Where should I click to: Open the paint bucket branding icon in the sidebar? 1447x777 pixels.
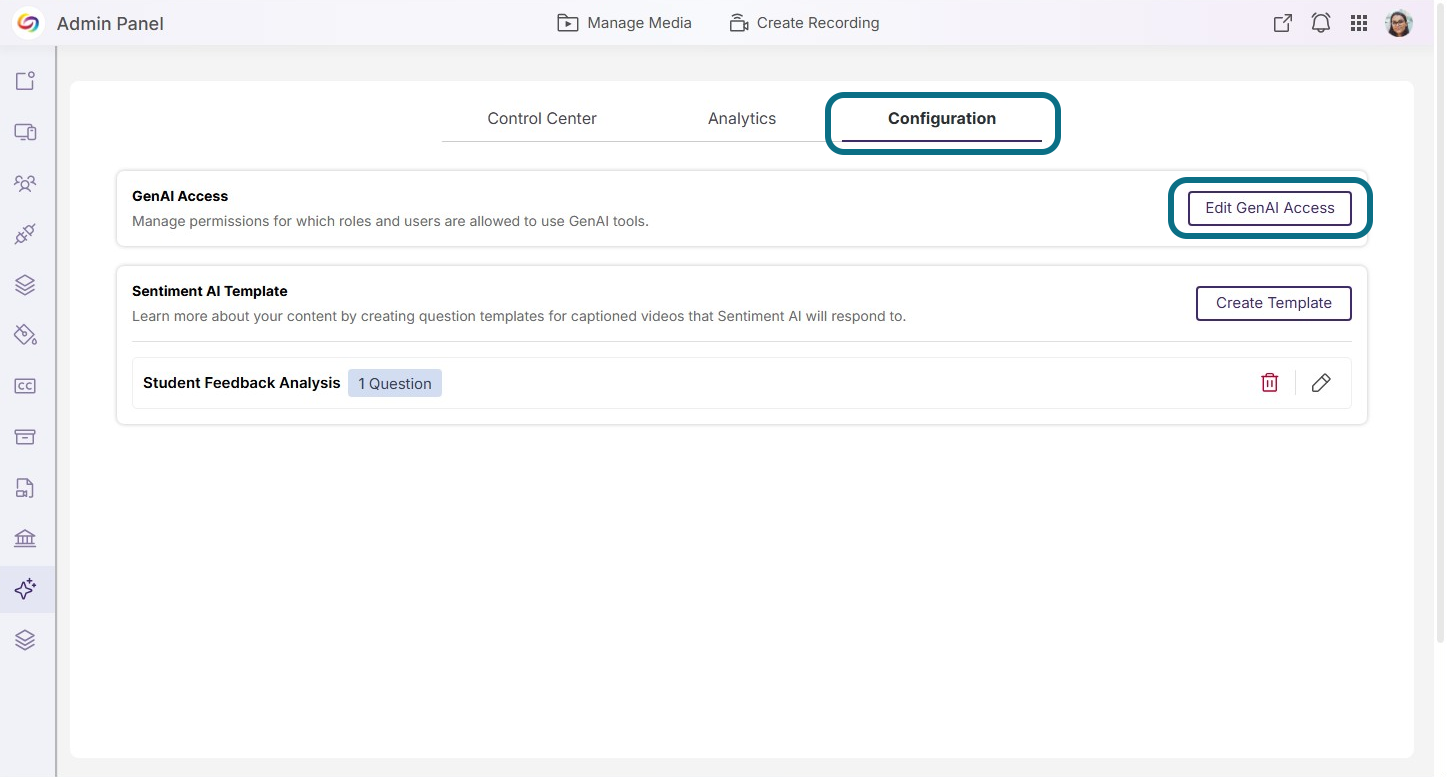(25, 335)
